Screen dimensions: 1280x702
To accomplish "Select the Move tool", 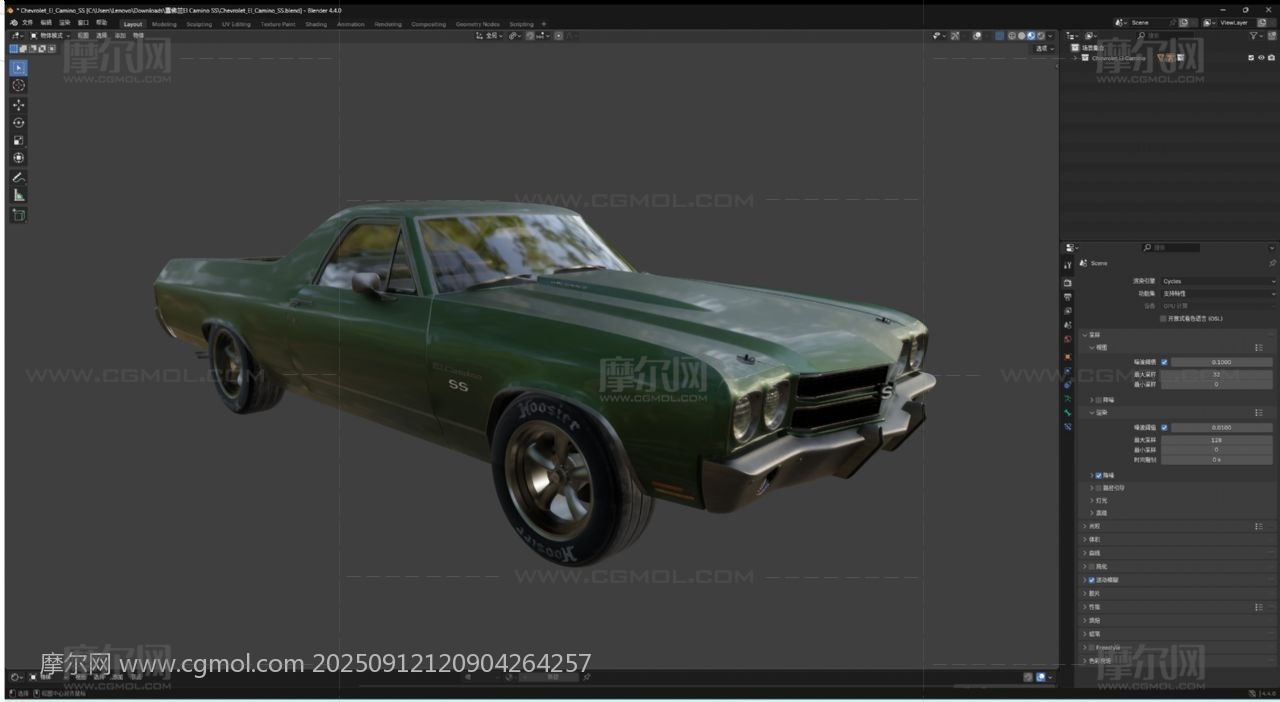I will (18, 105).
